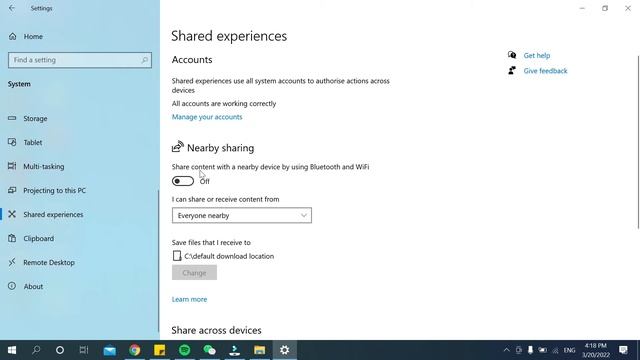Image resolution: width=640 pixels, height=360 pixels.
Task: Open Projecting to this PC settings
Action: point(47,191)
